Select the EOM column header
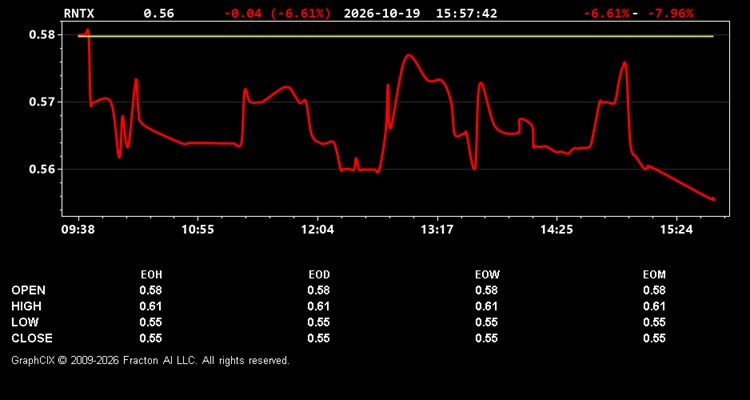Screen dimensions: 750x400 click(654, 275)
